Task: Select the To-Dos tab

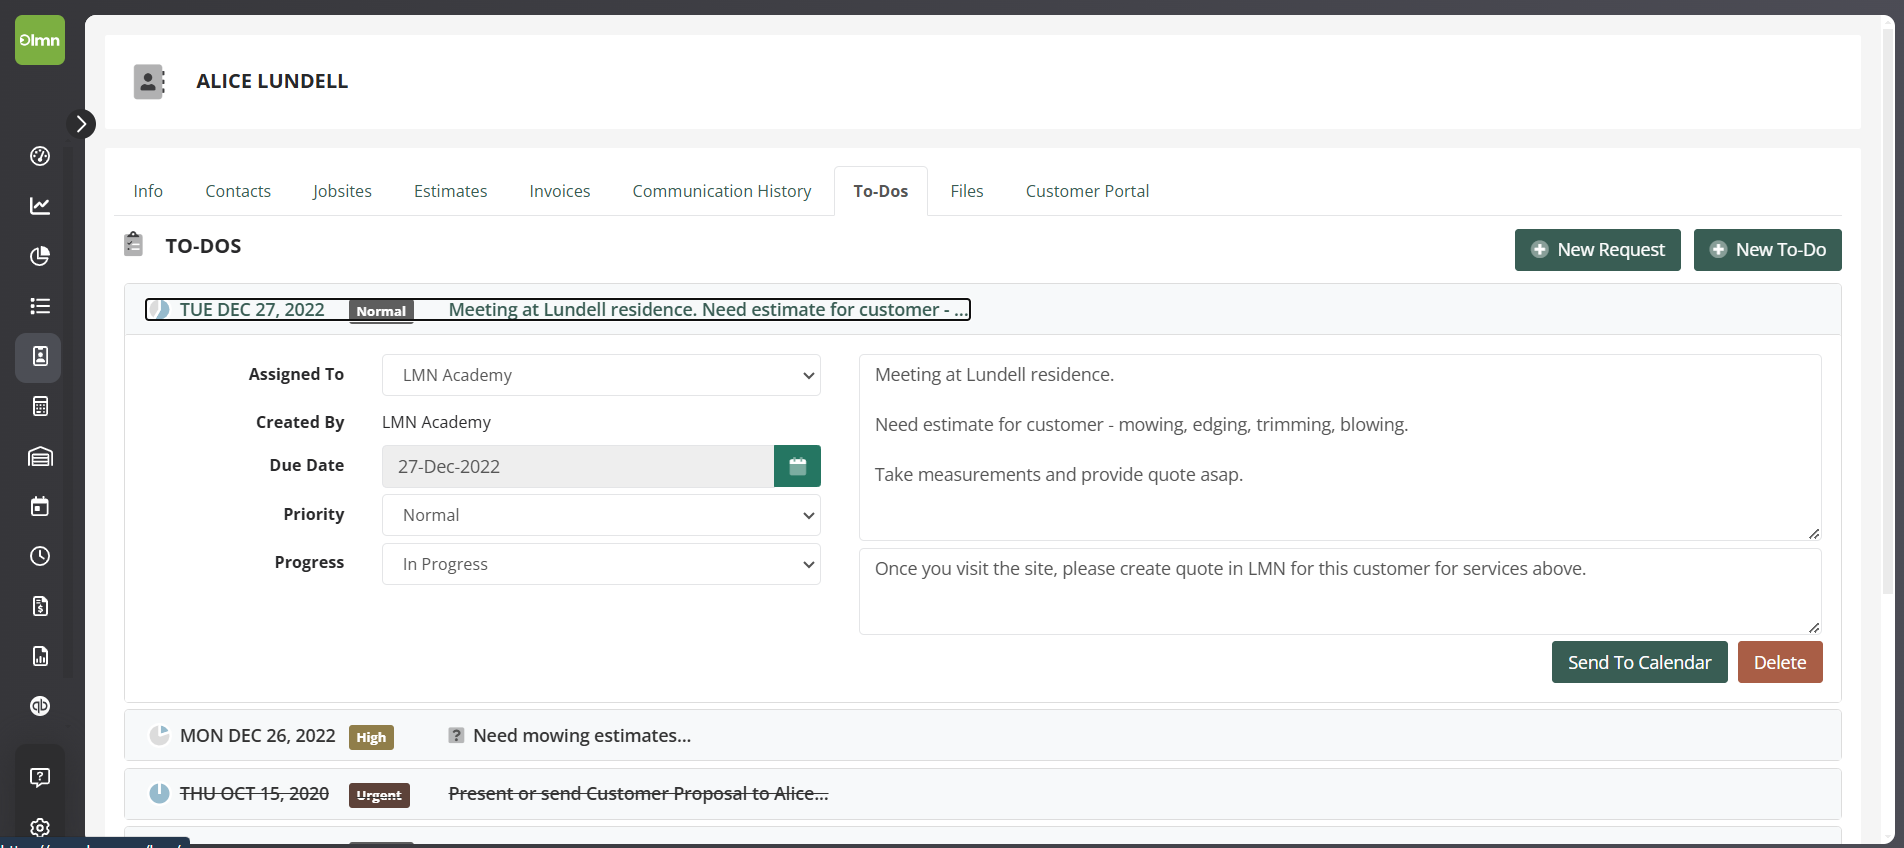Action: pos(881,191)
